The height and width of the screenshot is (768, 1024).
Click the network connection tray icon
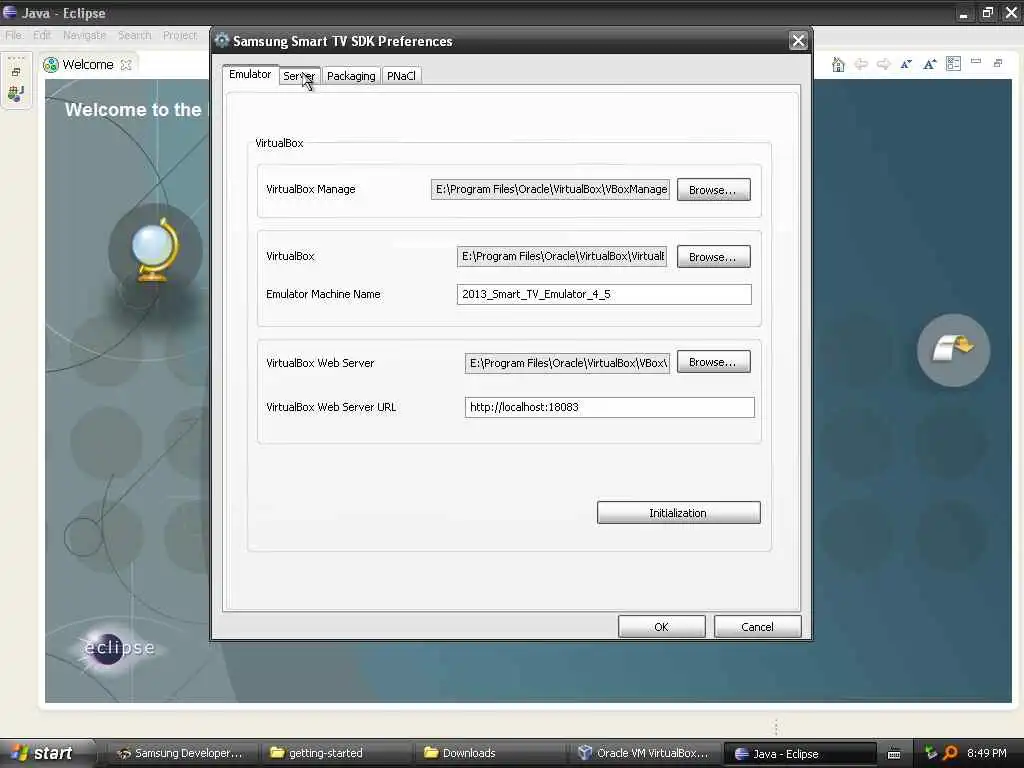click(931, 753)
